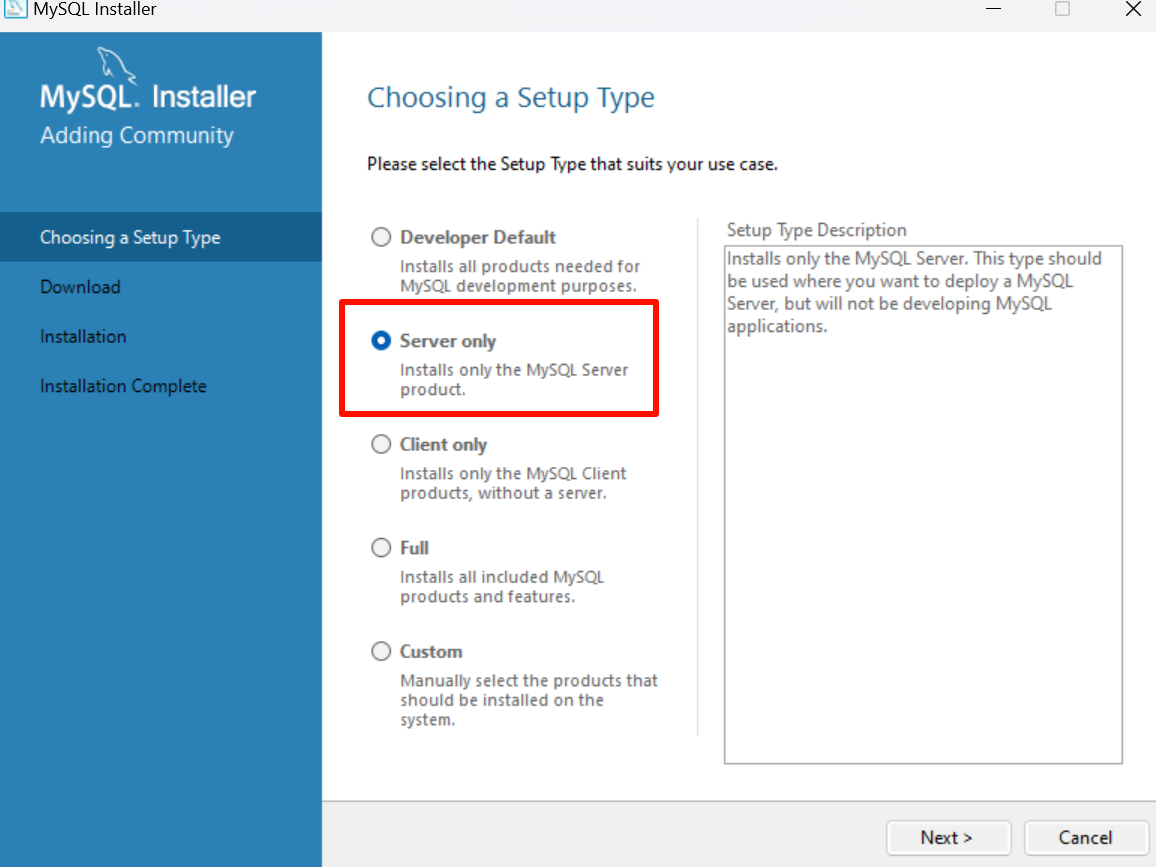
Task: Select the Full setup type
Action: click(x=381, y=548)
